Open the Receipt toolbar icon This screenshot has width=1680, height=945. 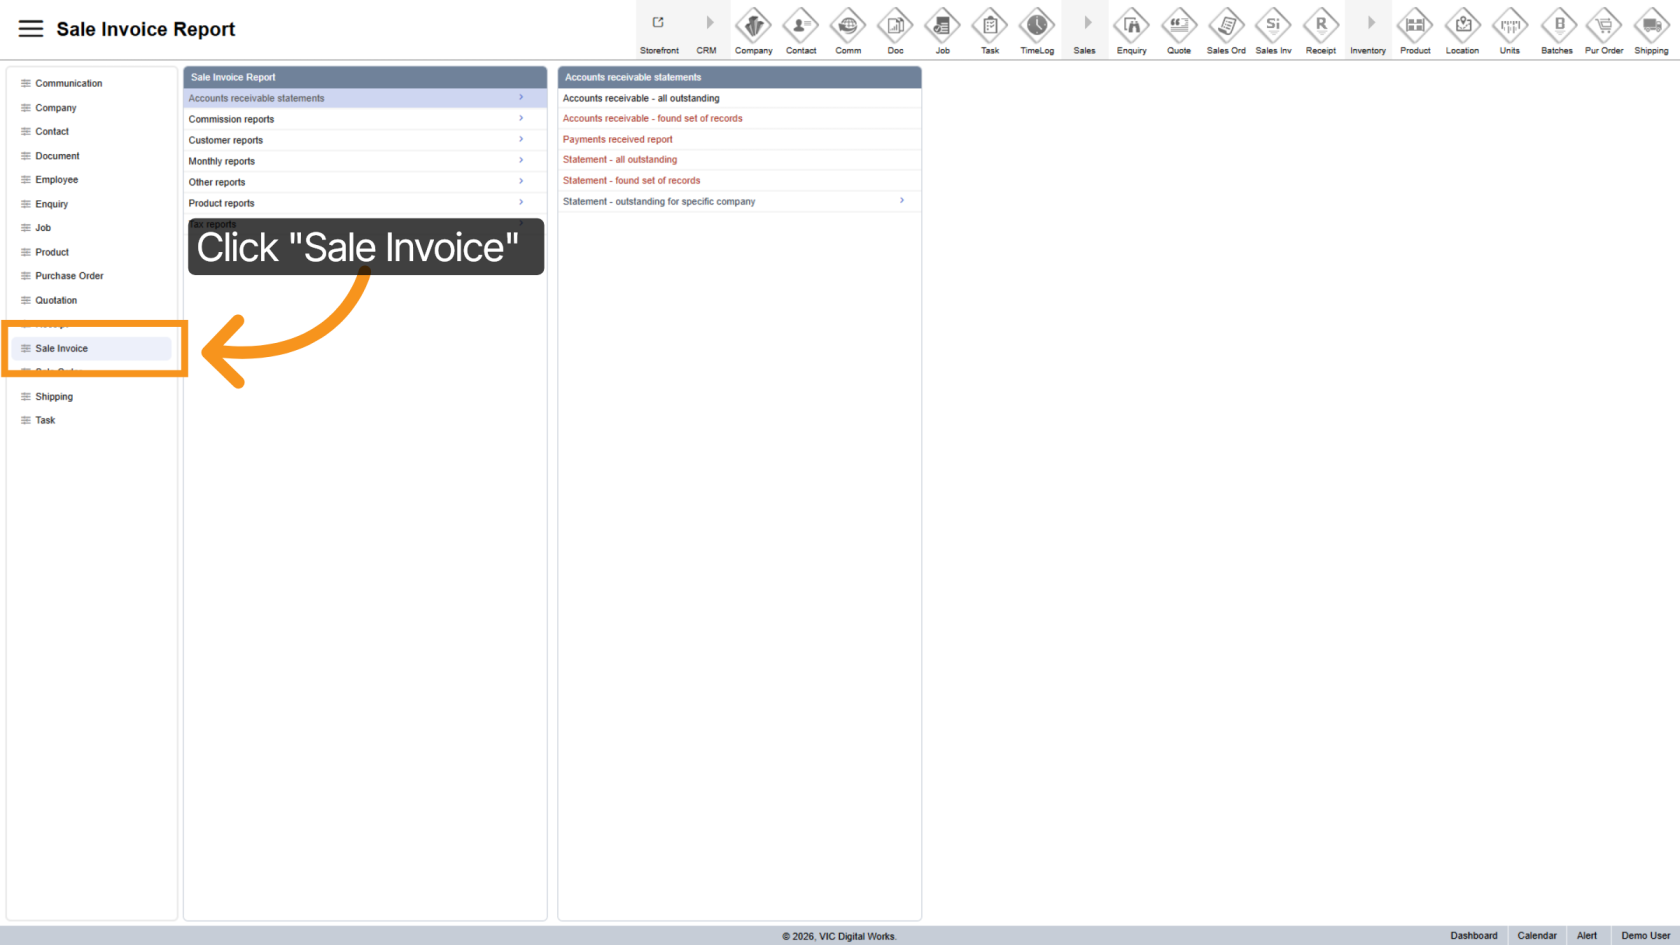point(1320,25)
